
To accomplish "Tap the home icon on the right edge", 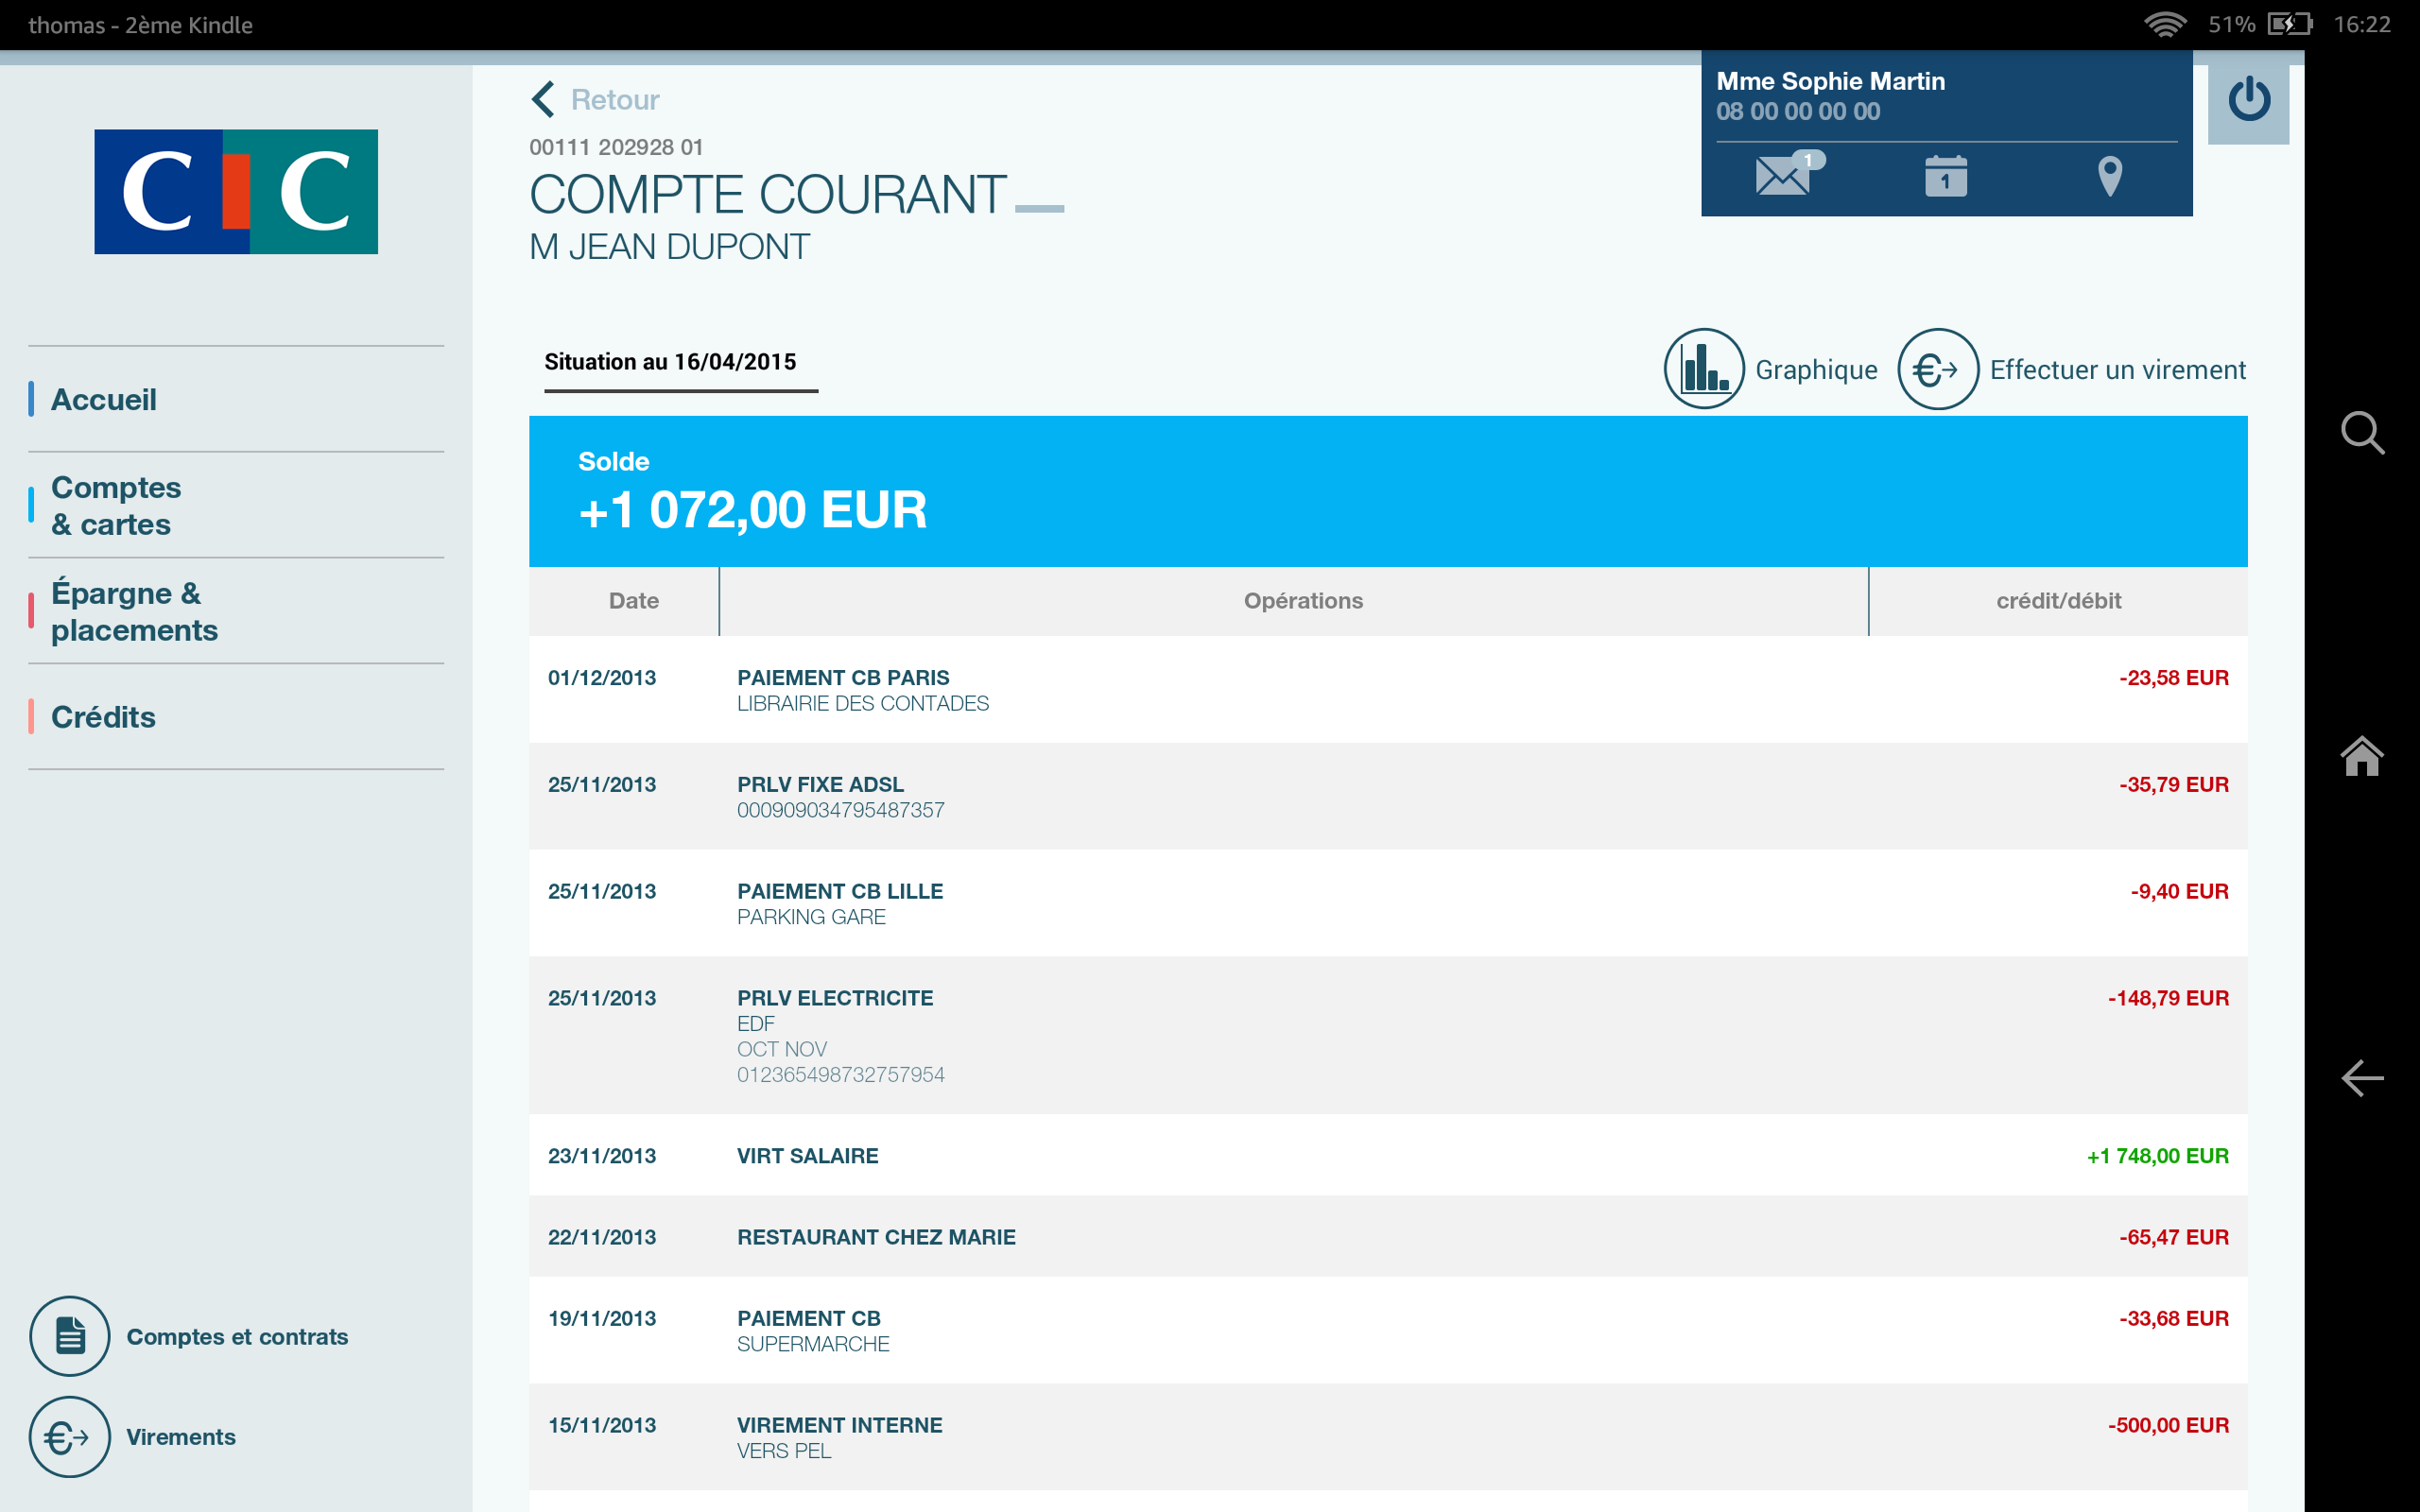I will [x=2362, y=757].
